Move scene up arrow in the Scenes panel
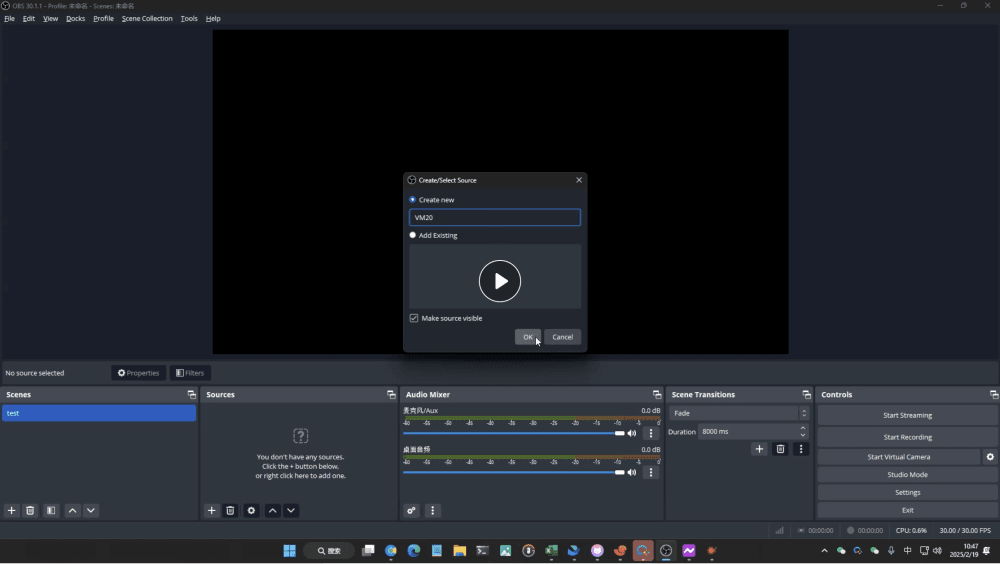 tap(73, 510)
